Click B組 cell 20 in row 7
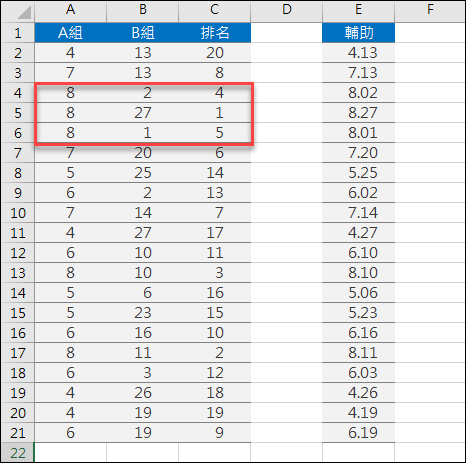466x463 pixels. 143,153
